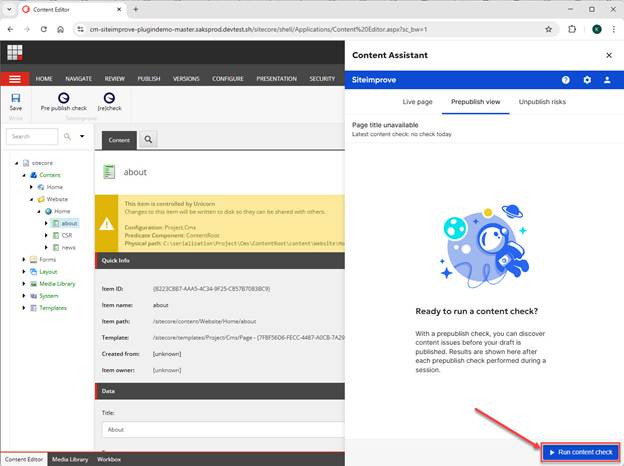Open the browser extensions puzzle icon

point(572,29)
